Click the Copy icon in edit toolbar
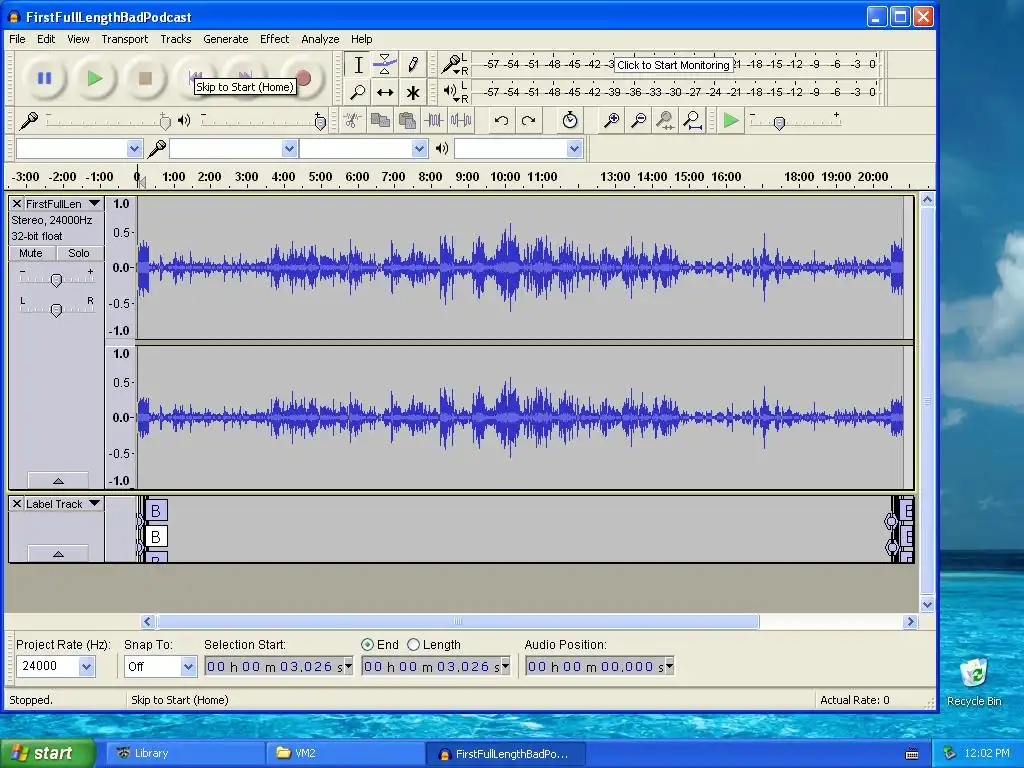This screenshot has height=768, width=1024. [x=380, y=121]
